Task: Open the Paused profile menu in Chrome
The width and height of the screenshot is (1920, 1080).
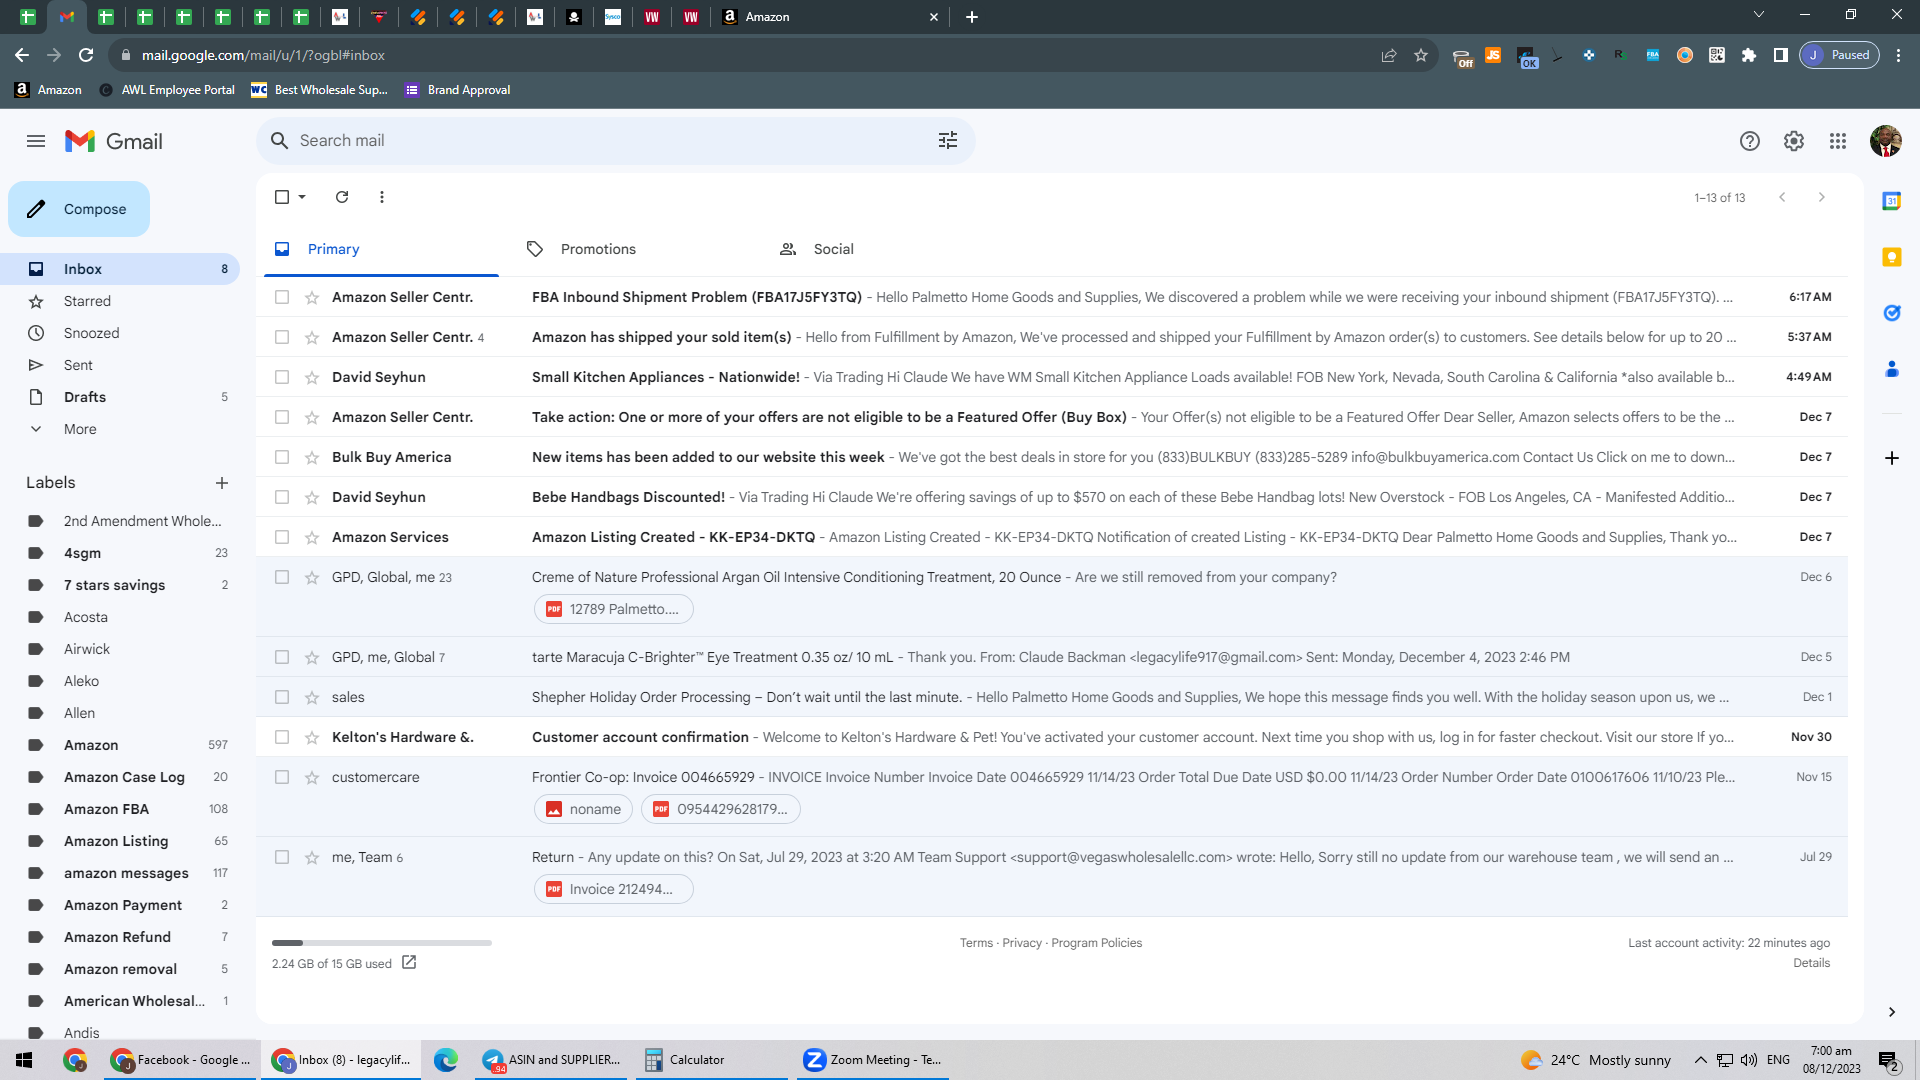Action: [x=1840, y=55]
